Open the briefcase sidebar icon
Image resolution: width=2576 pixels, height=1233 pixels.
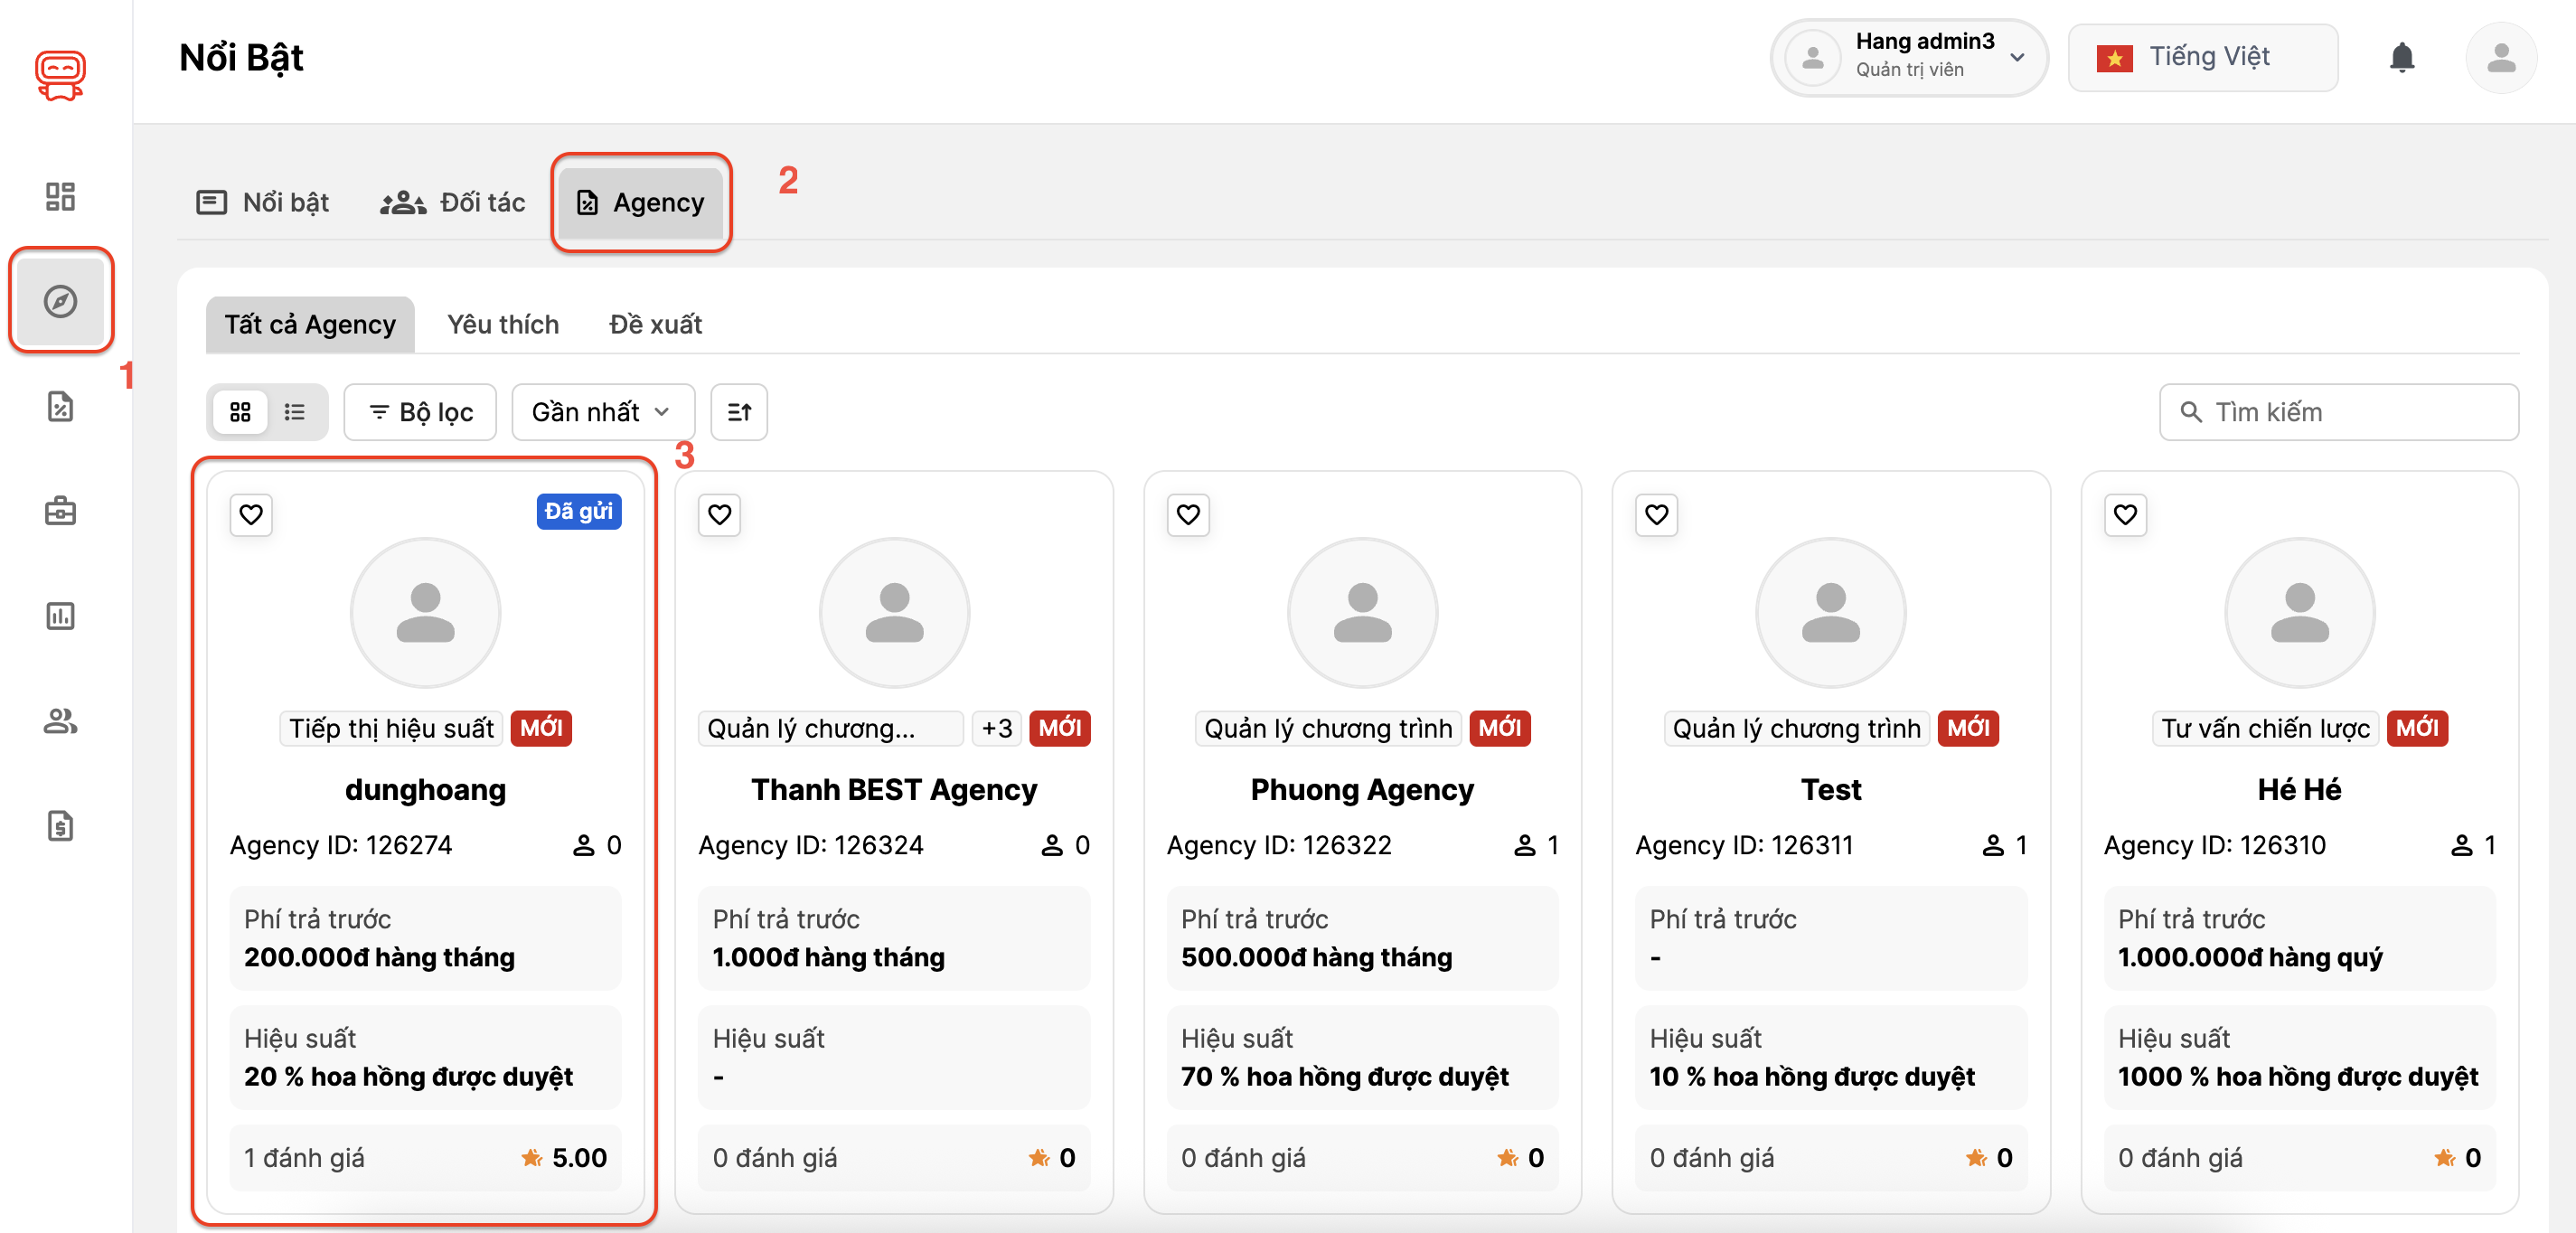[x=60, y=511]
